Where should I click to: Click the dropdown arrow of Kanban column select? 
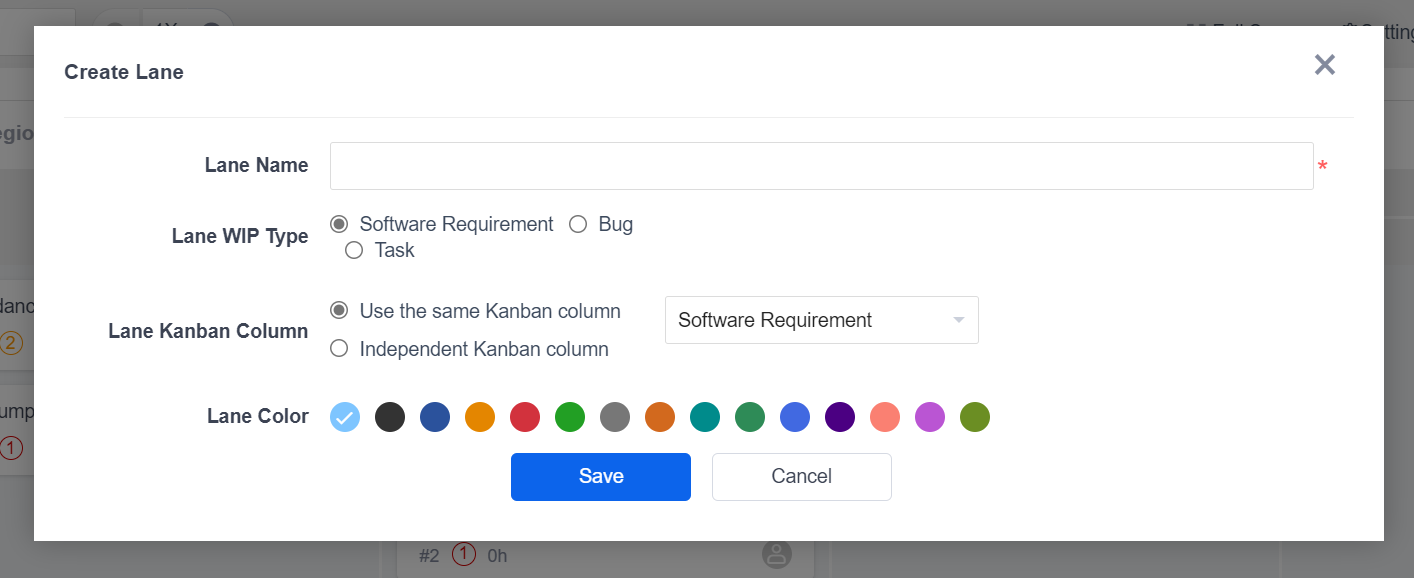point(958,320)
